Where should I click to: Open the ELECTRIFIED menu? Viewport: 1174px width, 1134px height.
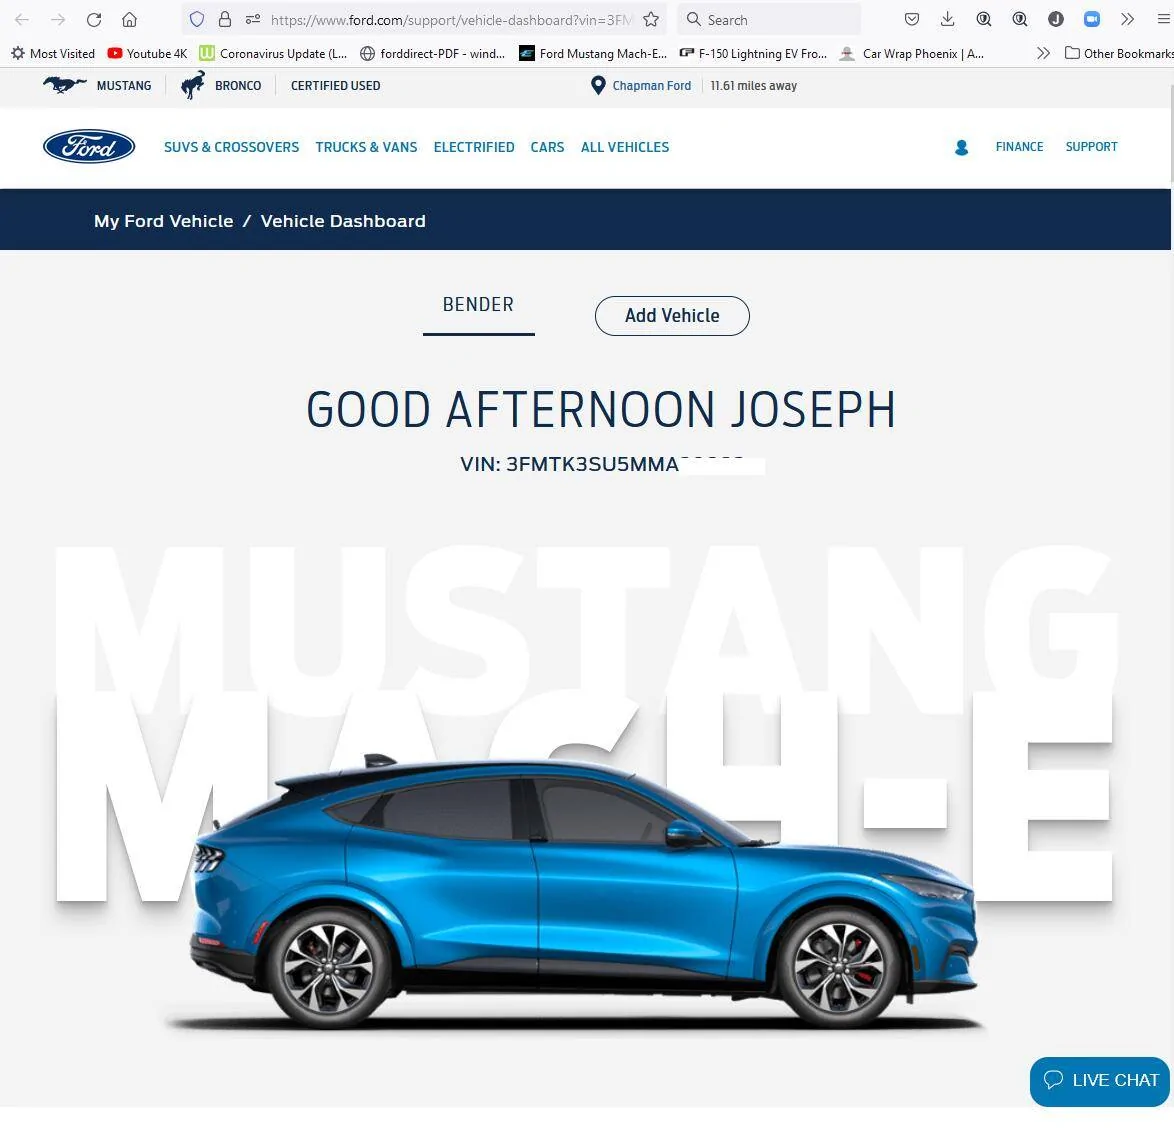click(x=474, y=147)
